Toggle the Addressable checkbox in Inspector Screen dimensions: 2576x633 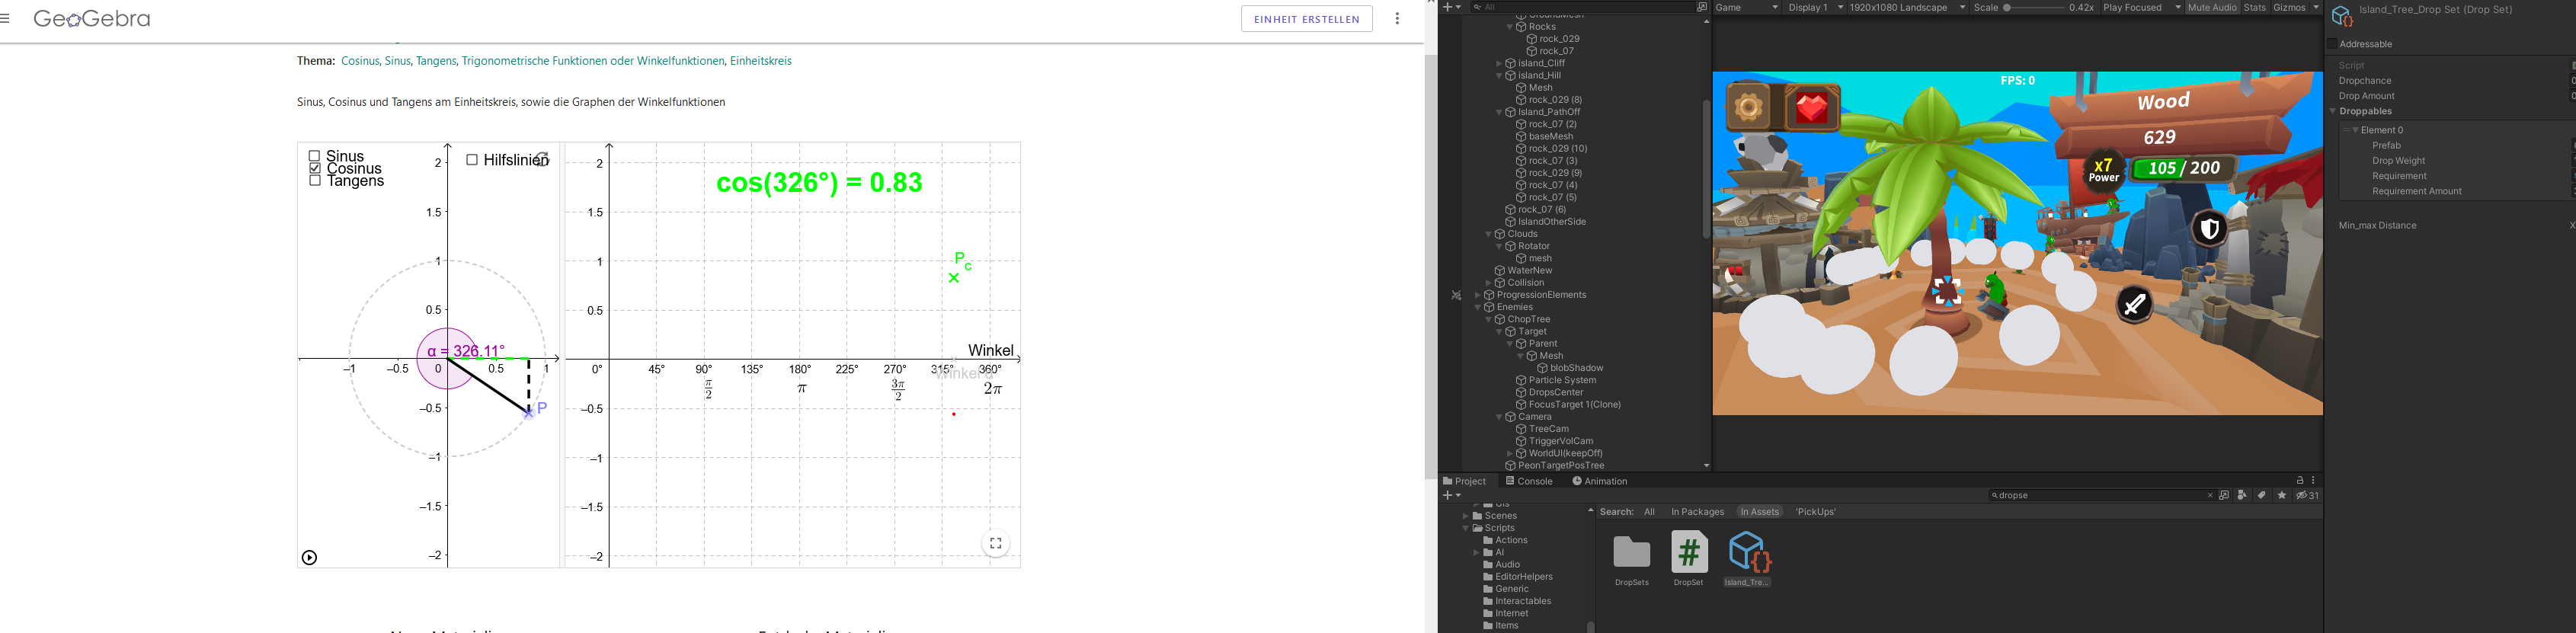(2333, 44)
